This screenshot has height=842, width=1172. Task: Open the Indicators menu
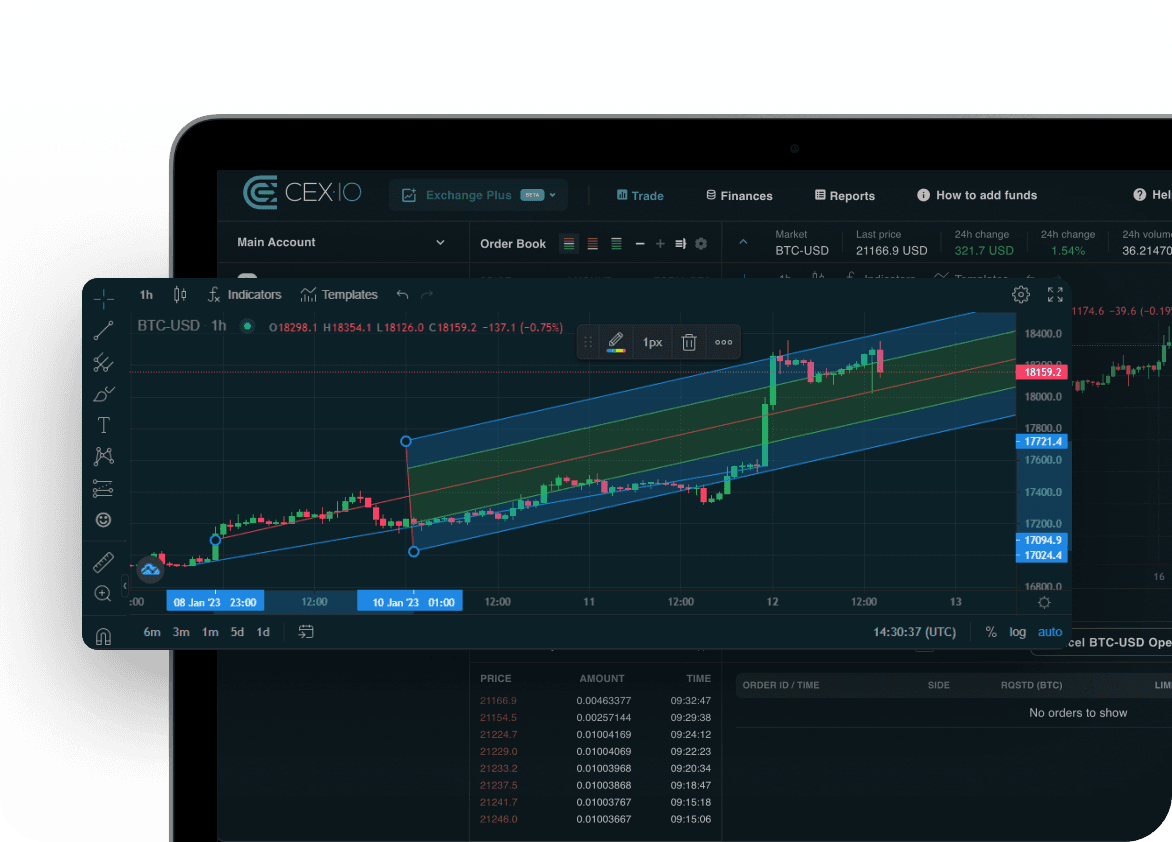coord(245,294)
